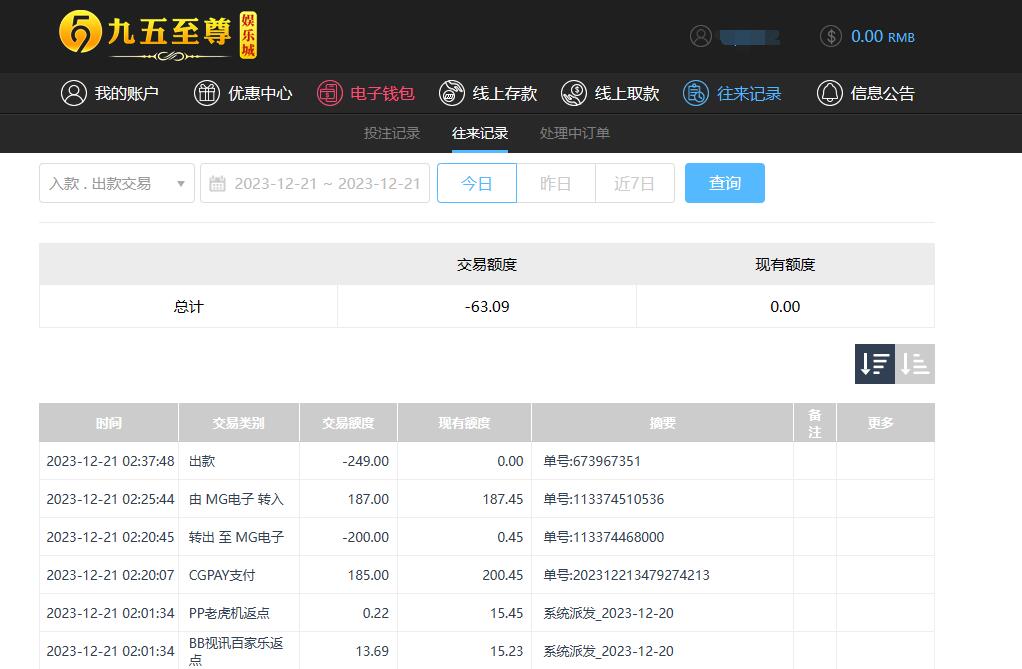This screenshot has height=669, width=1022.
Task: Click the 九五至尊 logo
Action: 158,35
